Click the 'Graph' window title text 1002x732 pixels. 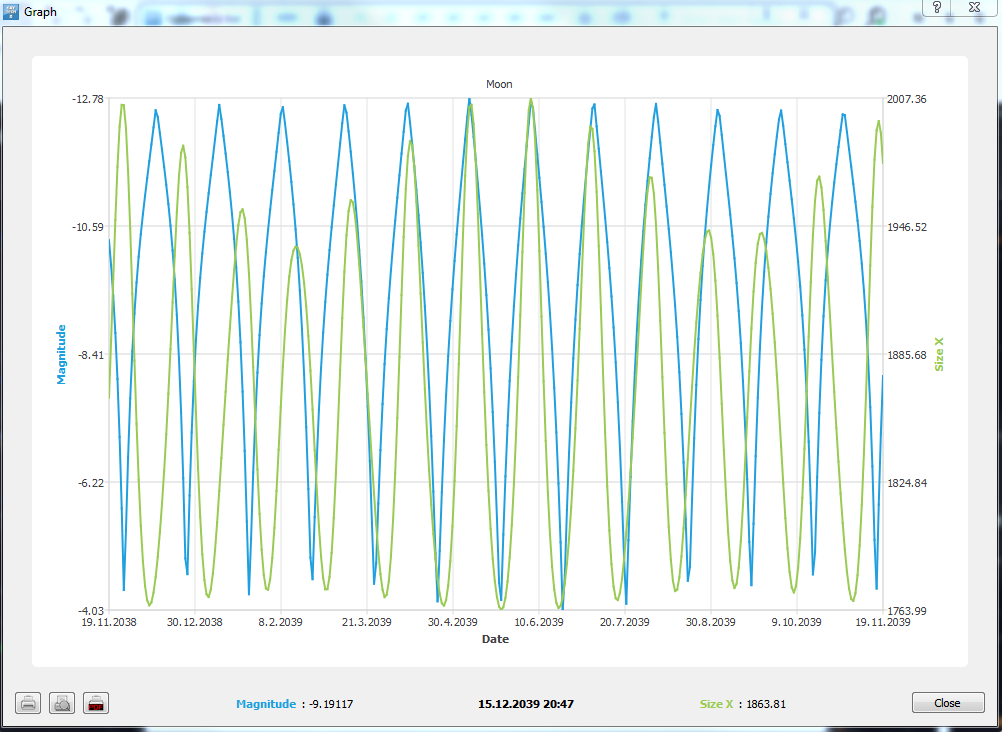coord(40,12)
